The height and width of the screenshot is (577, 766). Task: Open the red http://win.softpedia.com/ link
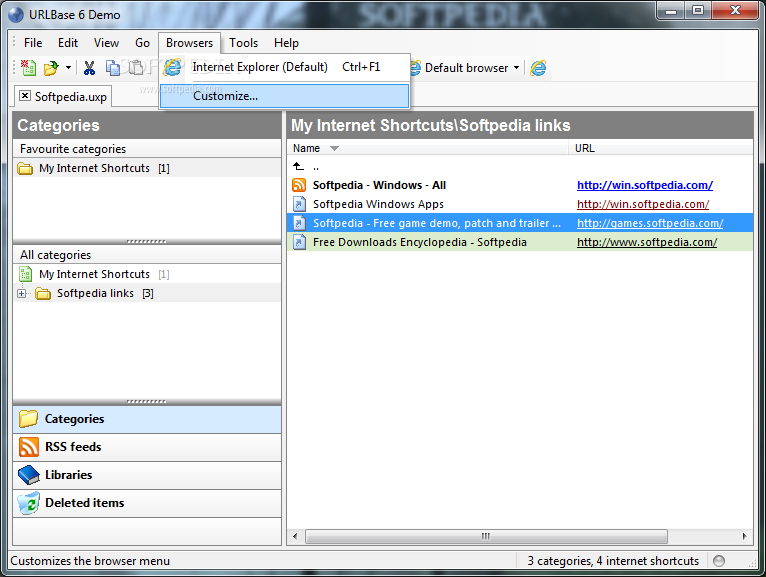643,204
